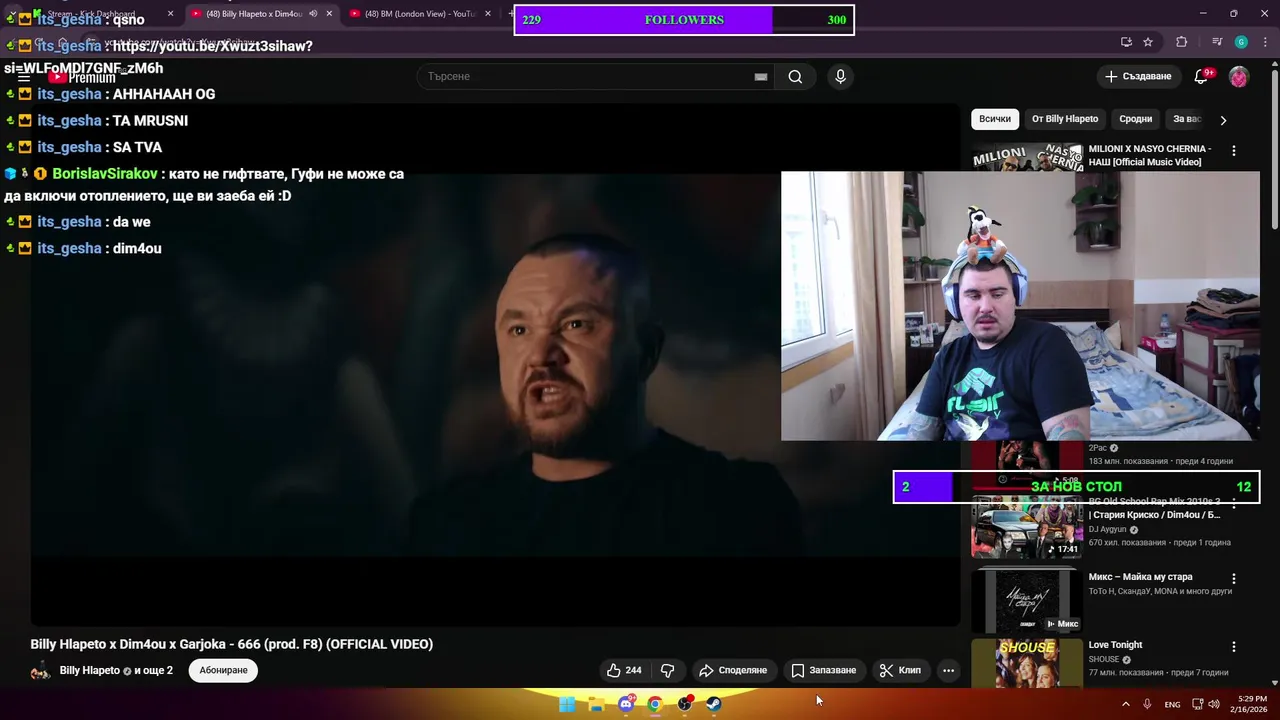Click the Chrome profile G avatar

coord(1241,42)
